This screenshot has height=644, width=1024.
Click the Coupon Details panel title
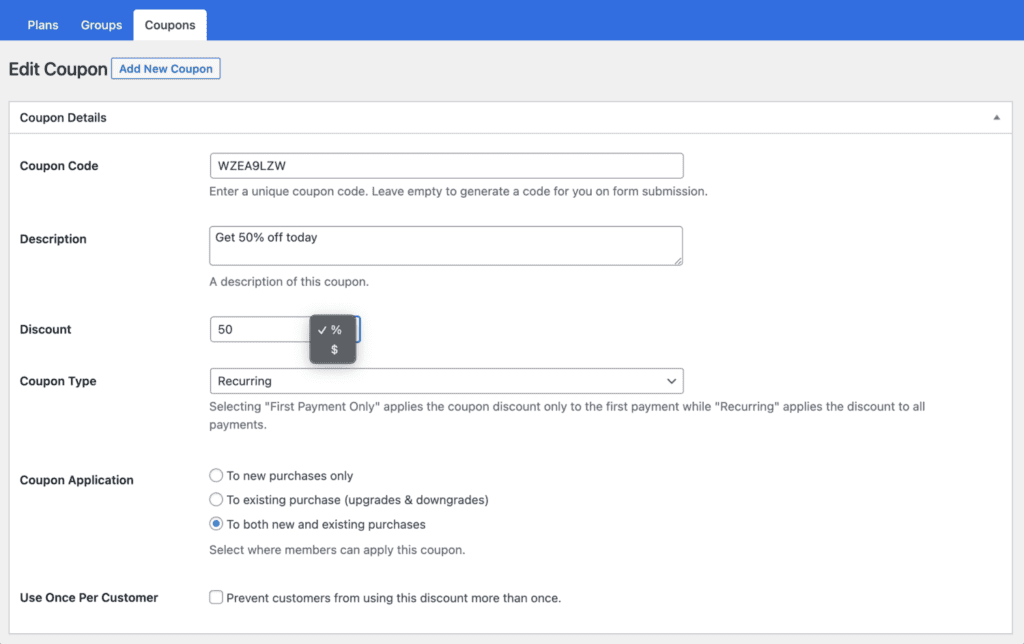tap(63, 118)
